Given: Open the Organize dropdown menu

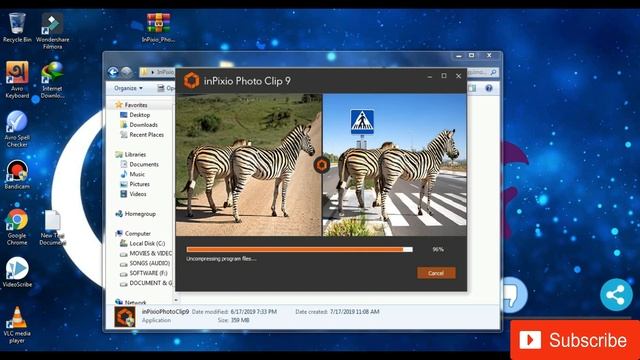Looking at the screenshot, I should [x=128, y=88].
